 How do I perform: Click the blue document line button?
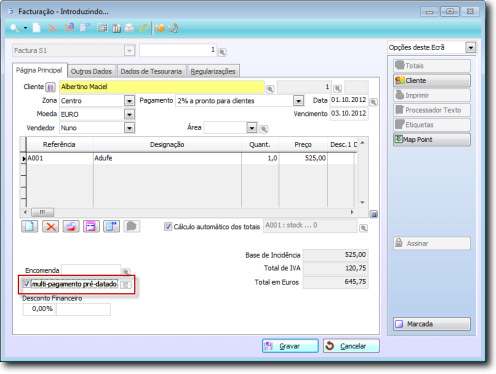[111, 227]
